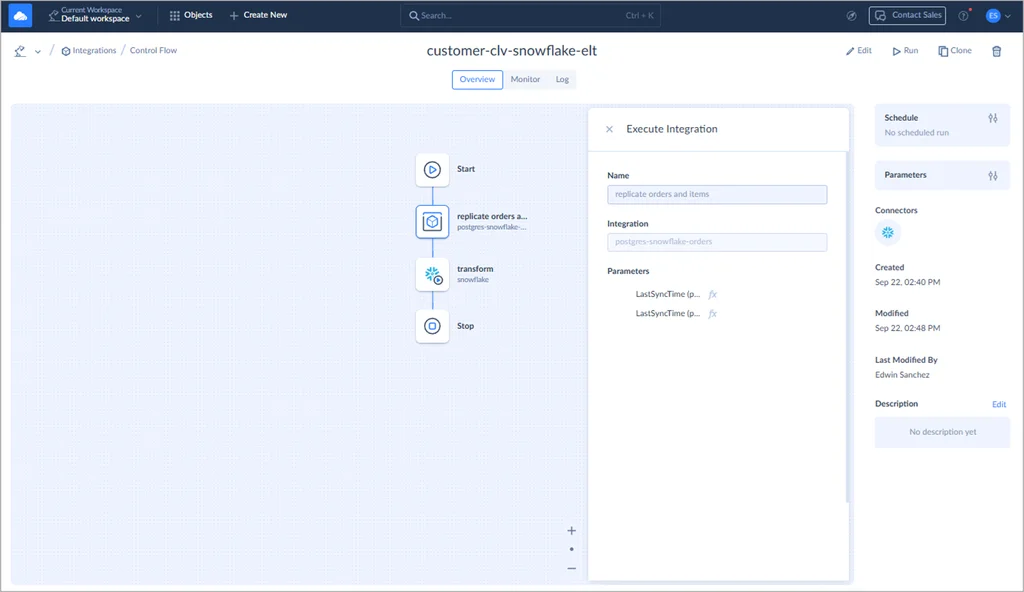Clone the integration with Clone button

pos(955,50)
